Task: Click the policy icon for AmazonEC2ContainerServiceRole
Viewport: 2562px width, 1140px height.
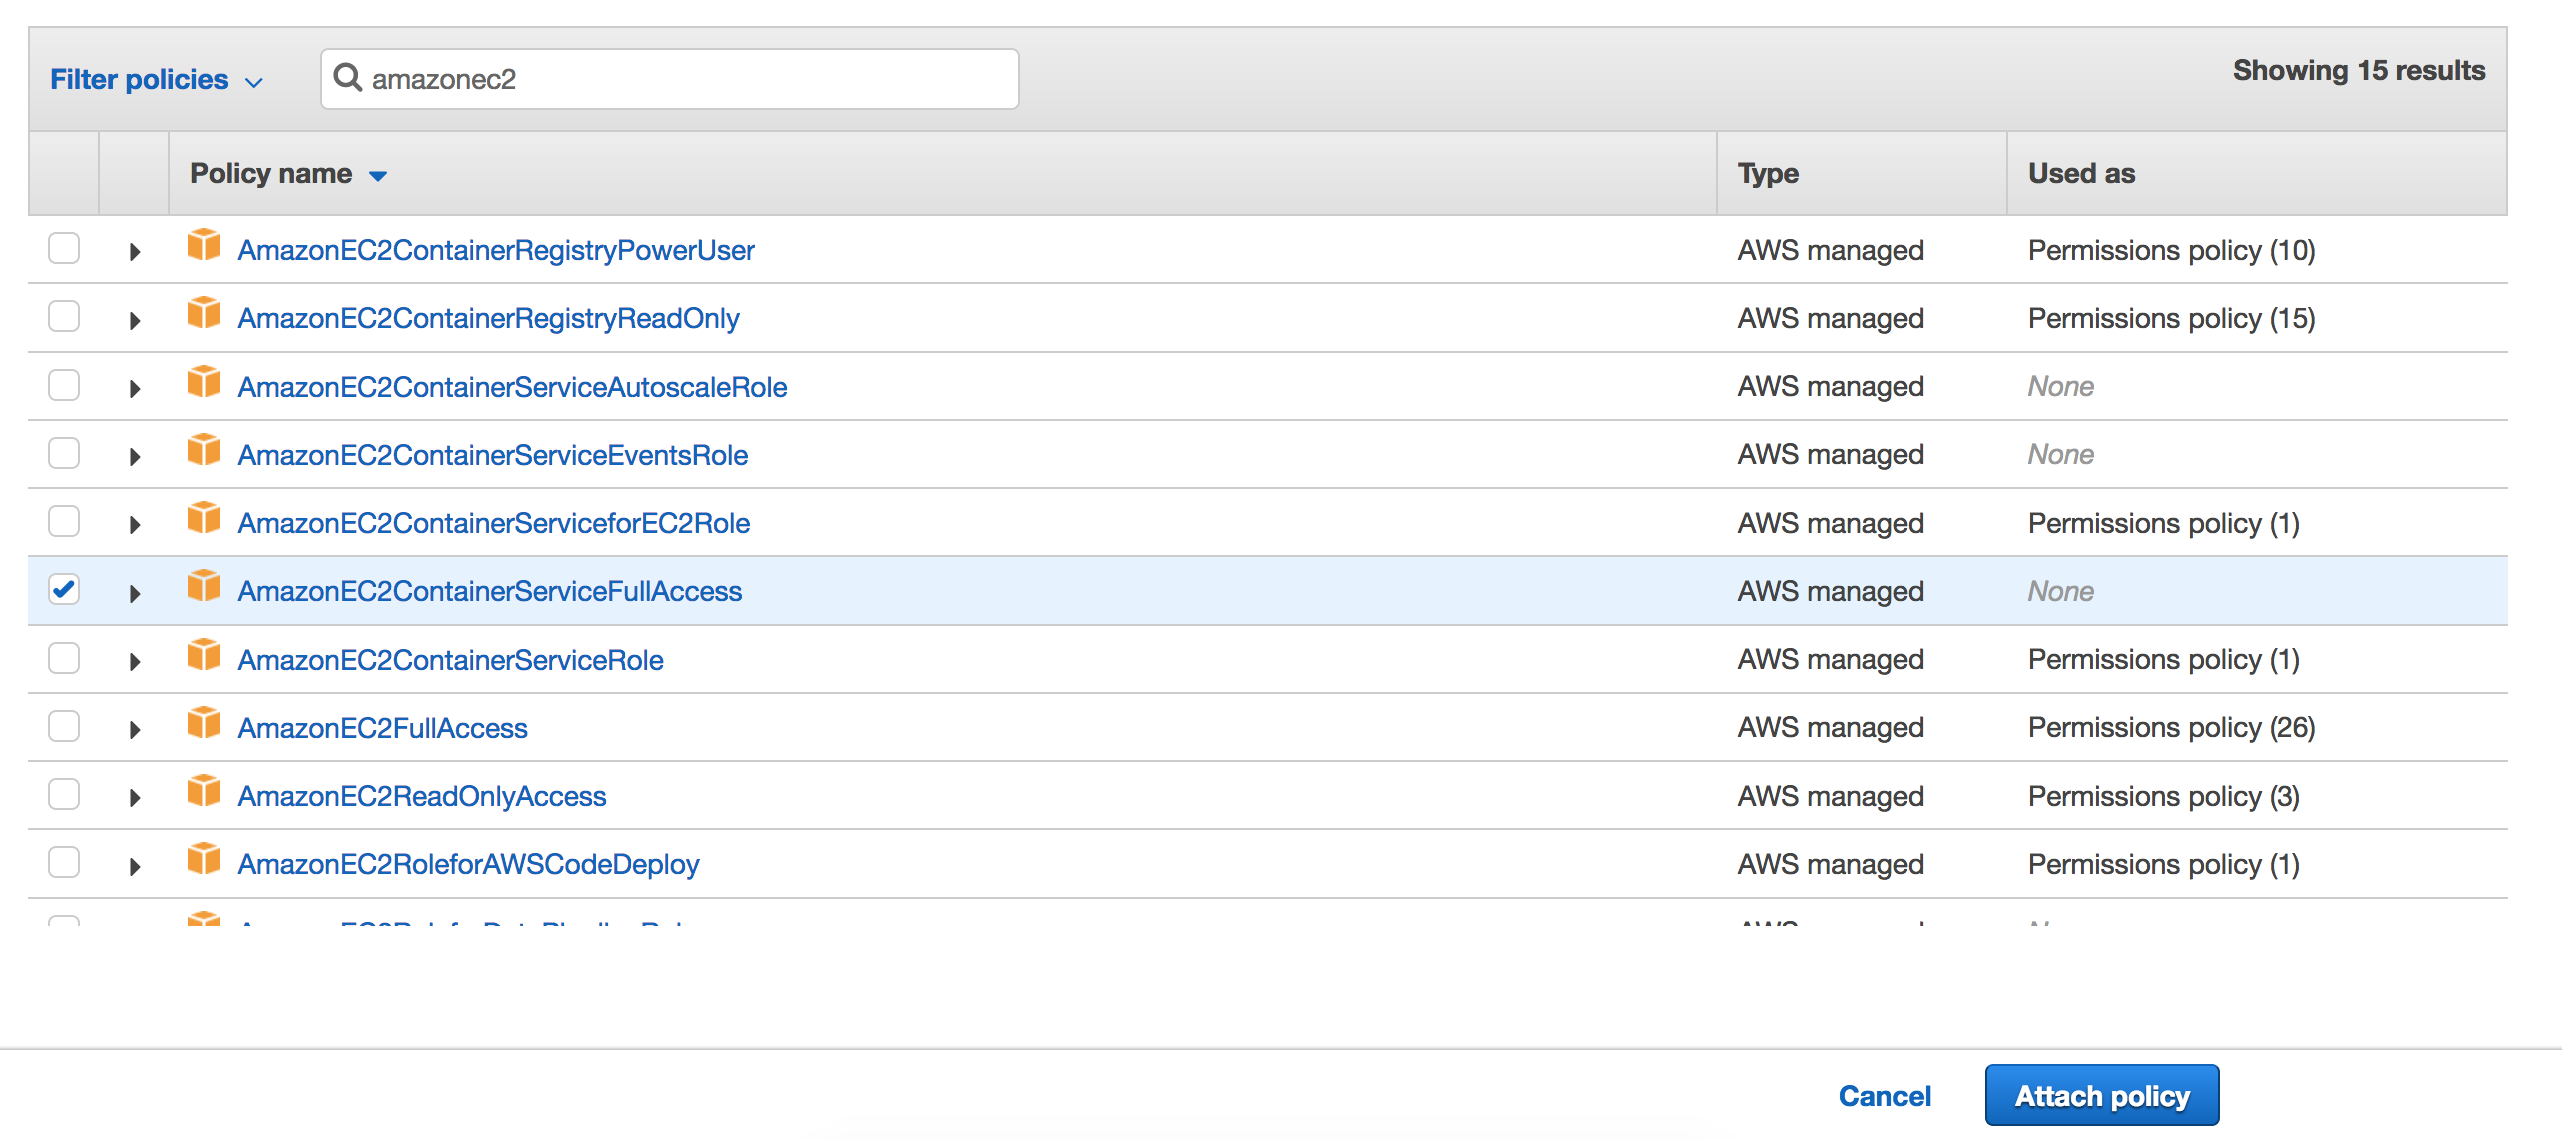Action: coord(204,655)
